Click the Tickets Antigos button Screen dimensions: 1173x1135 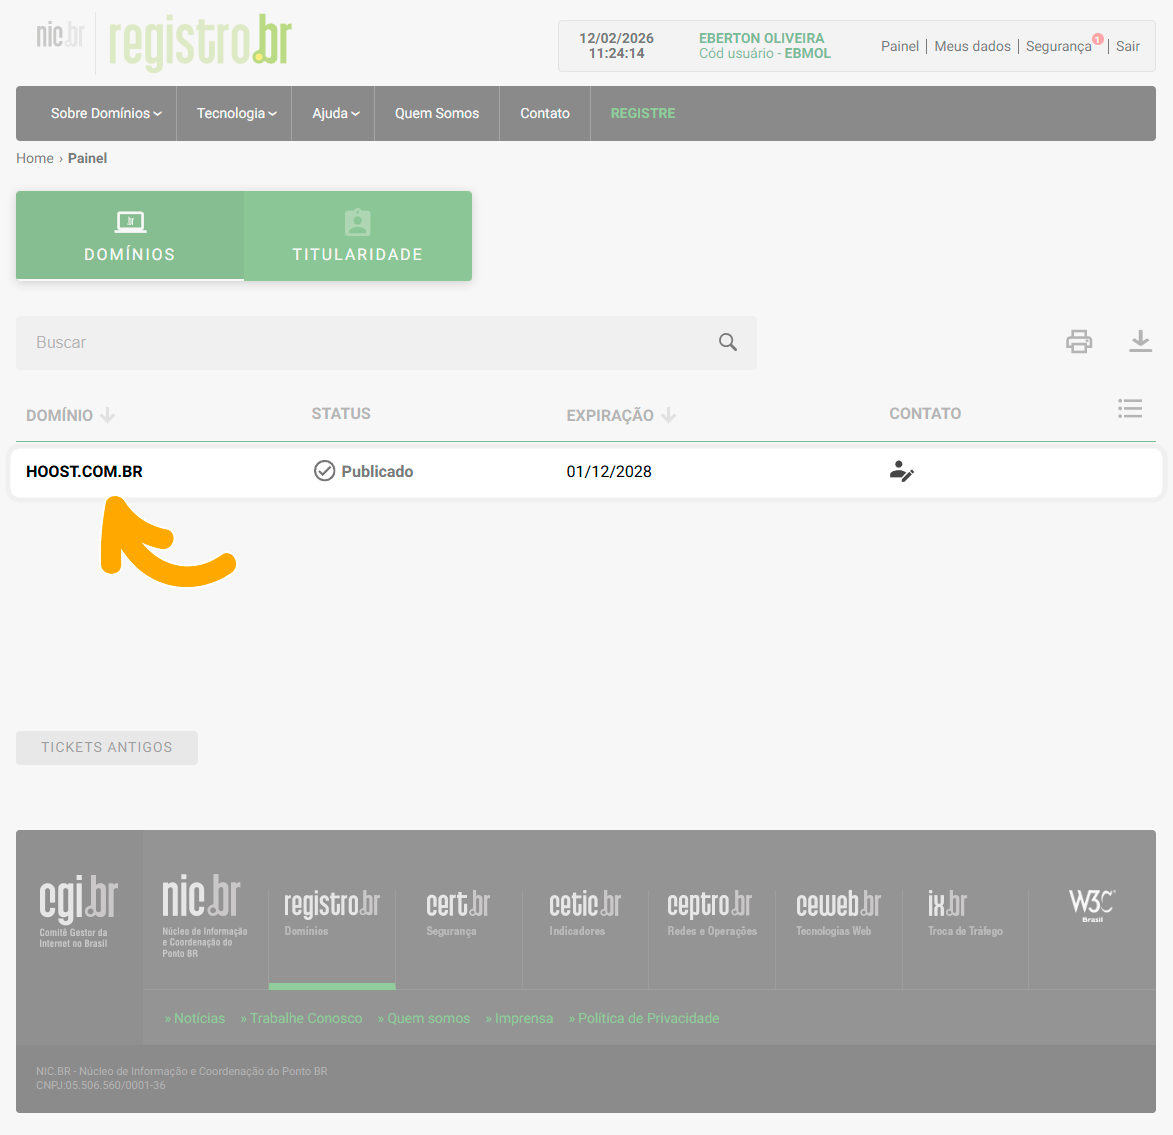click(107, 747)
